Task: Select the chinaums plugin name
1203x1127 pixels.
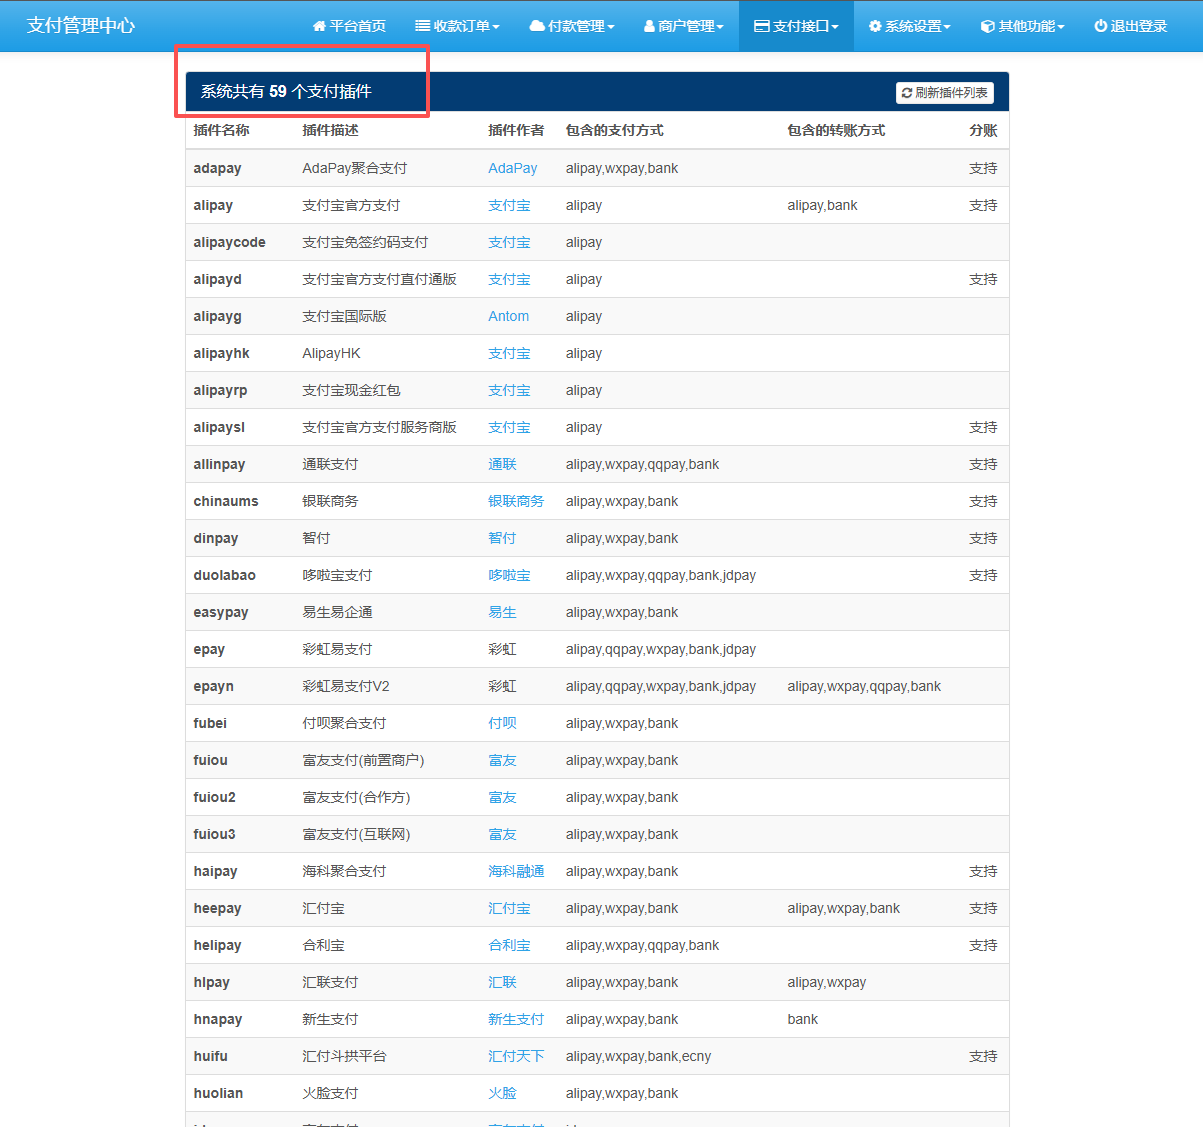Action: [x=225, y=501]
